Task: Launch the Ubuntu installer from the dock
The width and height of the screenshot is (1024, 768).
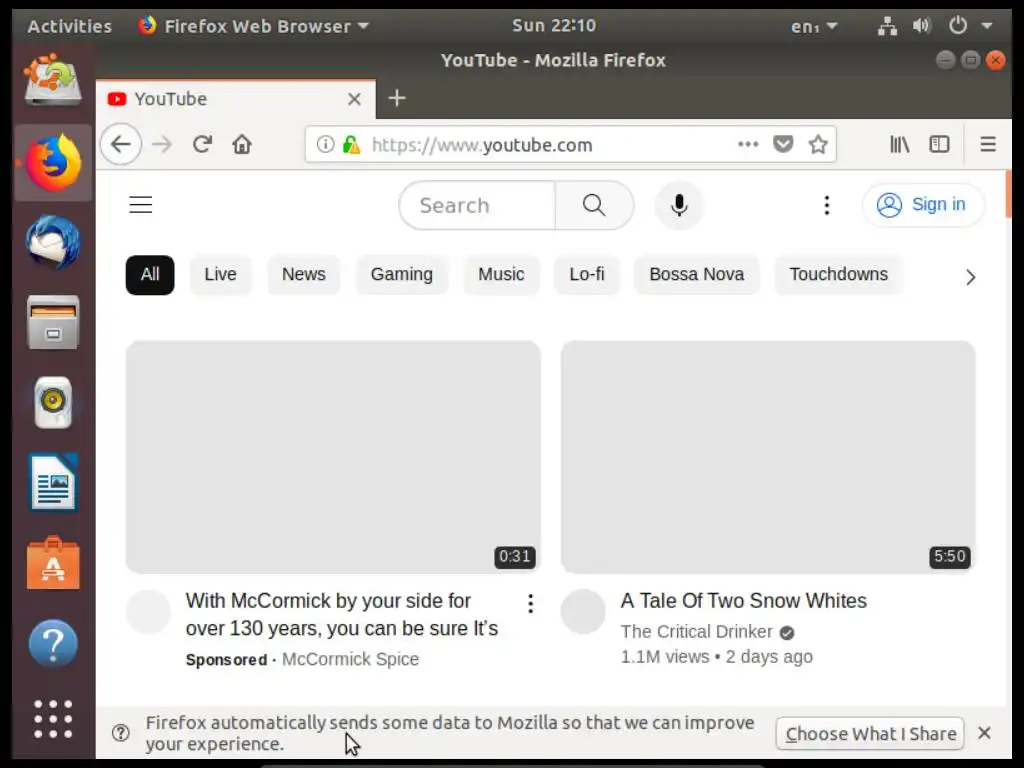Action: [53, 81]
